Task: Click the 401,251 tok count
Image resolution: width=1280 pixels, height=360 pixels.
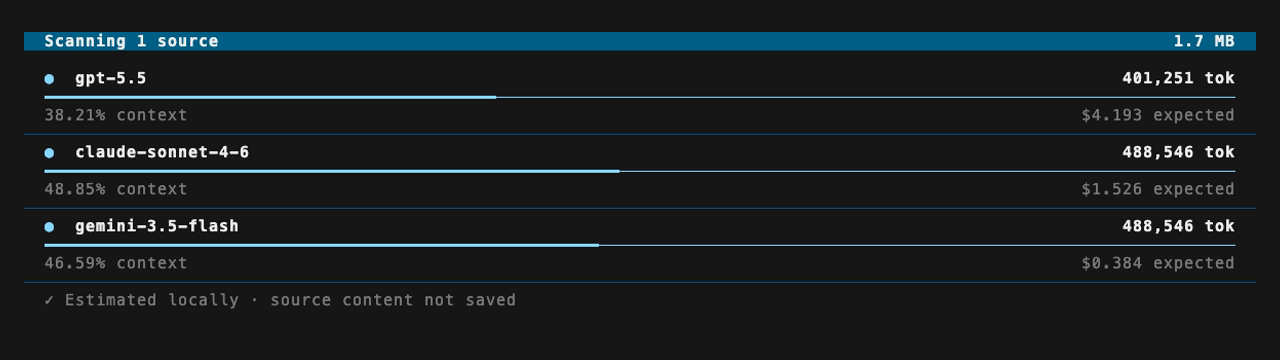Action: click(1178, 78)
